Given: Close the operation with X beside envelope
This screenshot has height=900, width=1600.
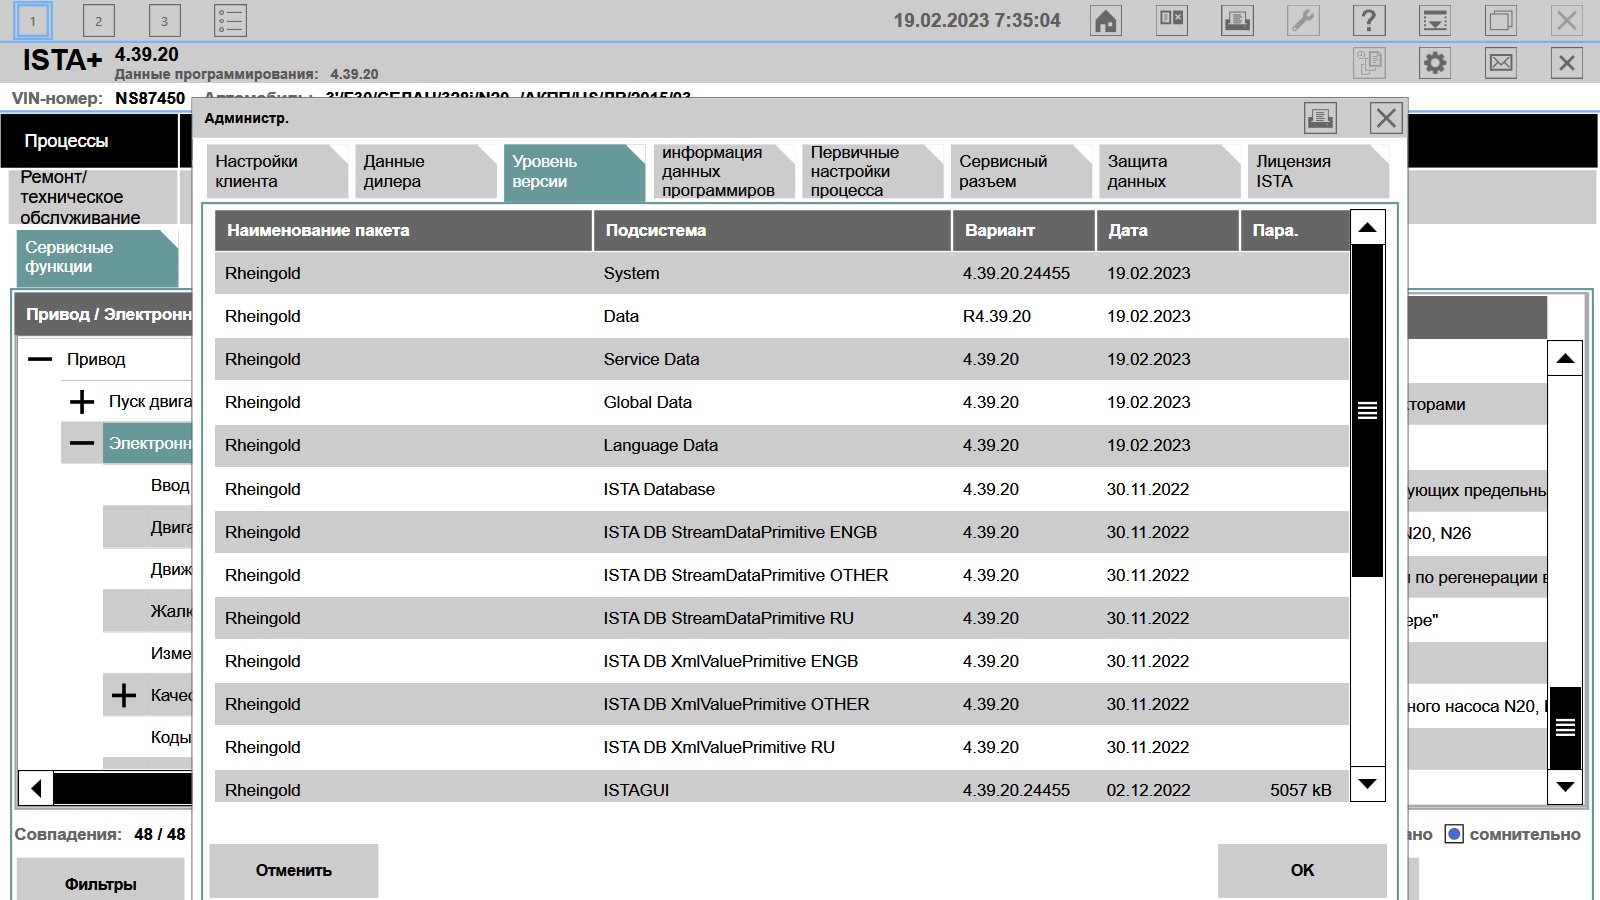Looking at the screenshot, I should coord(1567,63).
